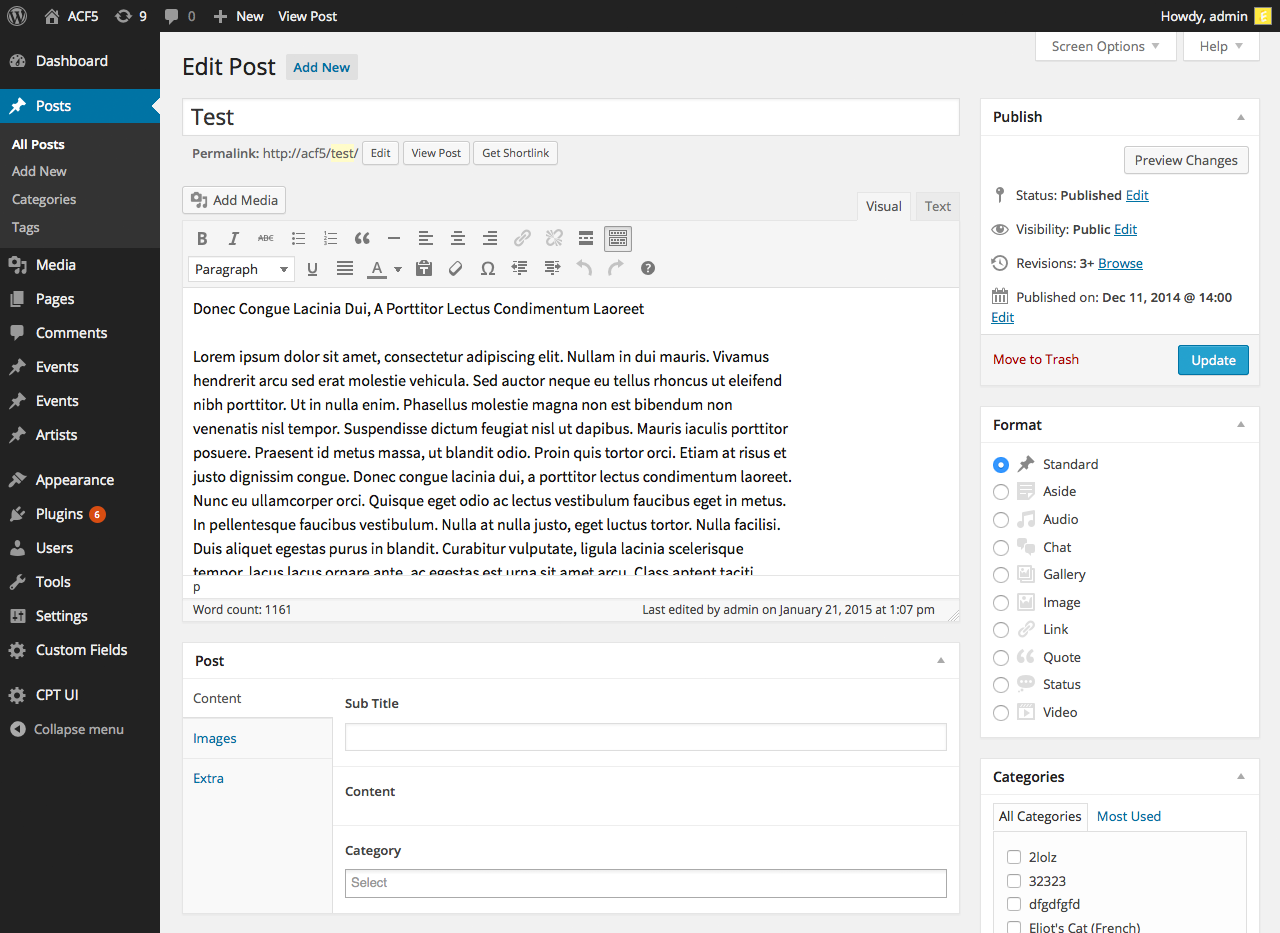This screenshot has height=933, width=1280.
Task: Open the special character omega tool
Action: point(487,268)
